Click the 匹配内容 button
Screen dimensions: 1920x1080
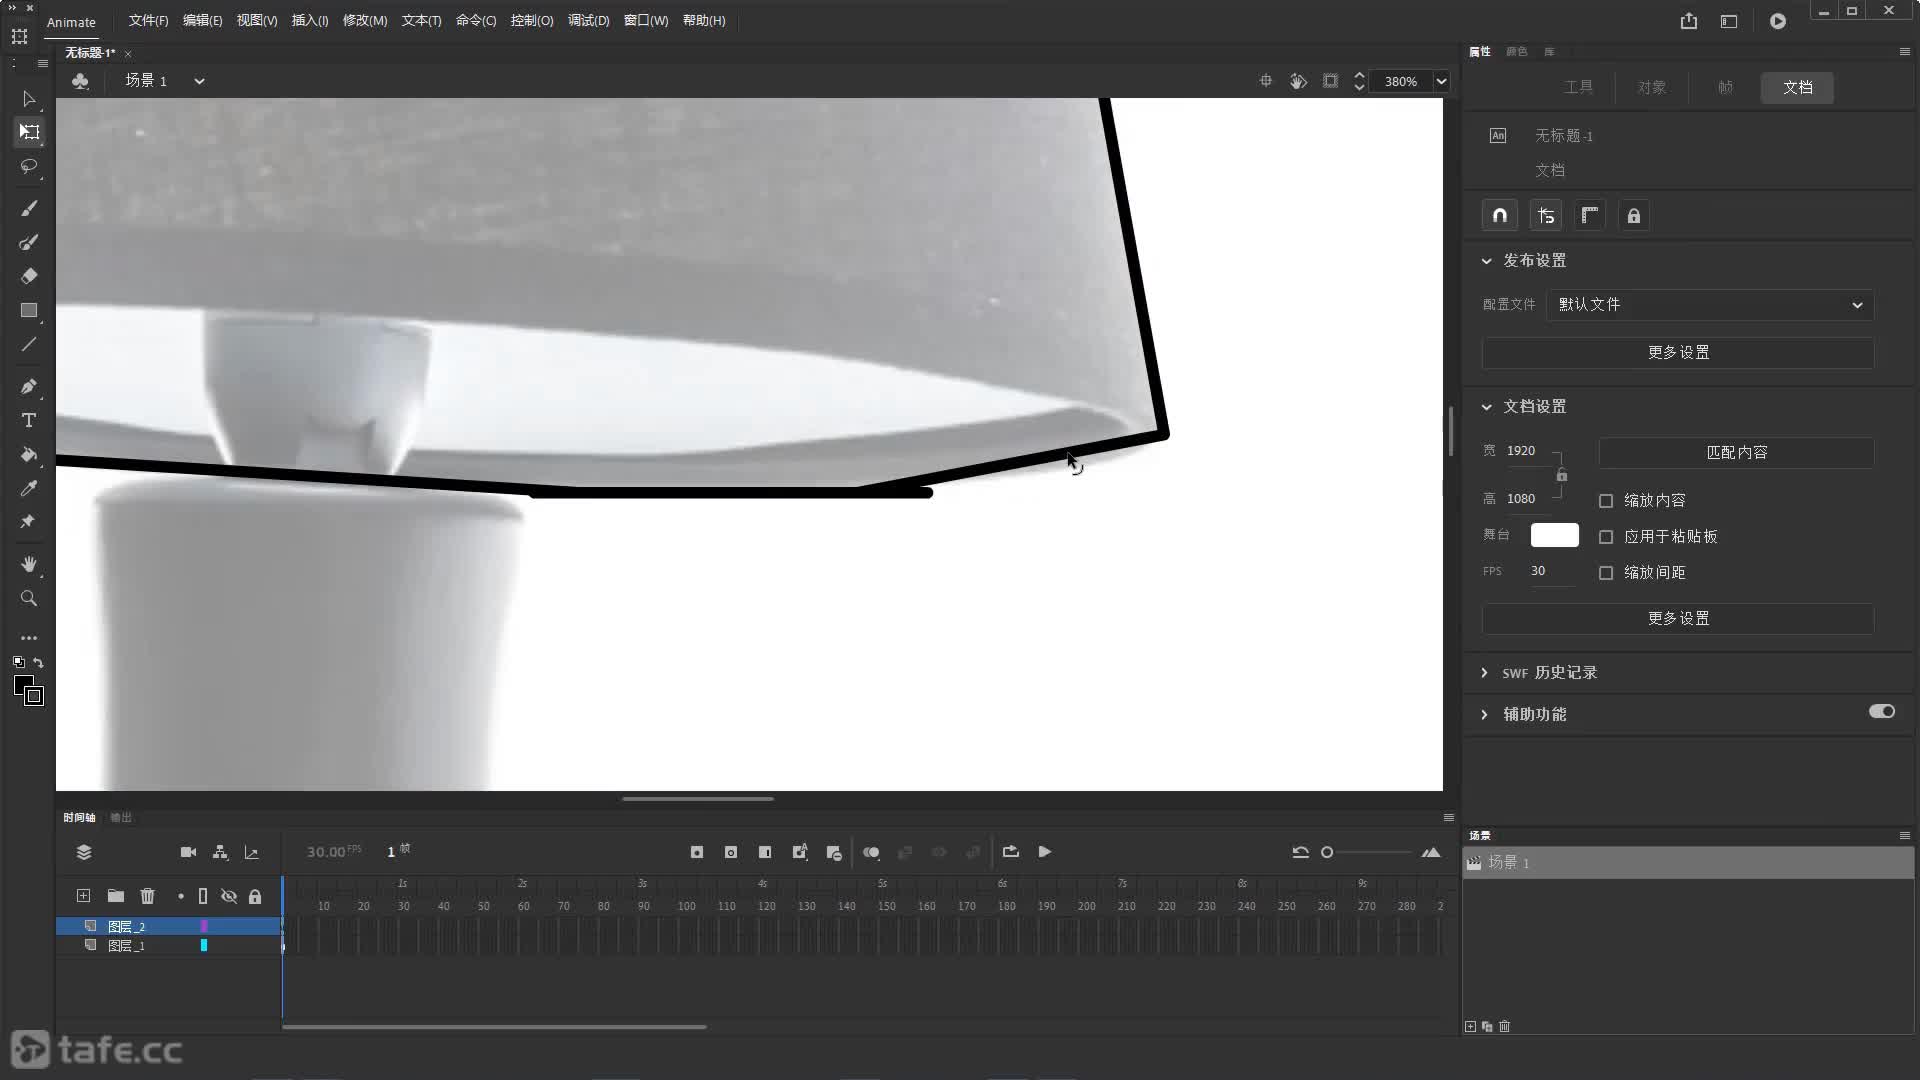tap(1736, 453)
